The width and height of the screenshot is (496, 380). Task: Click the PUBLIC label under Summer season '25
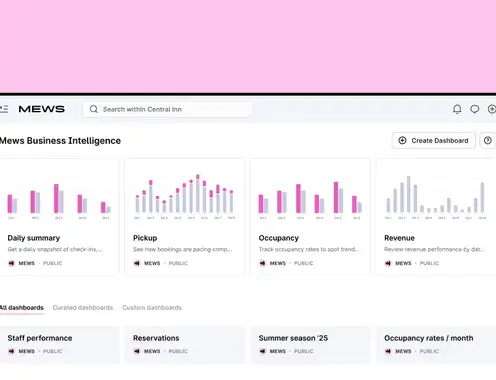304,351
